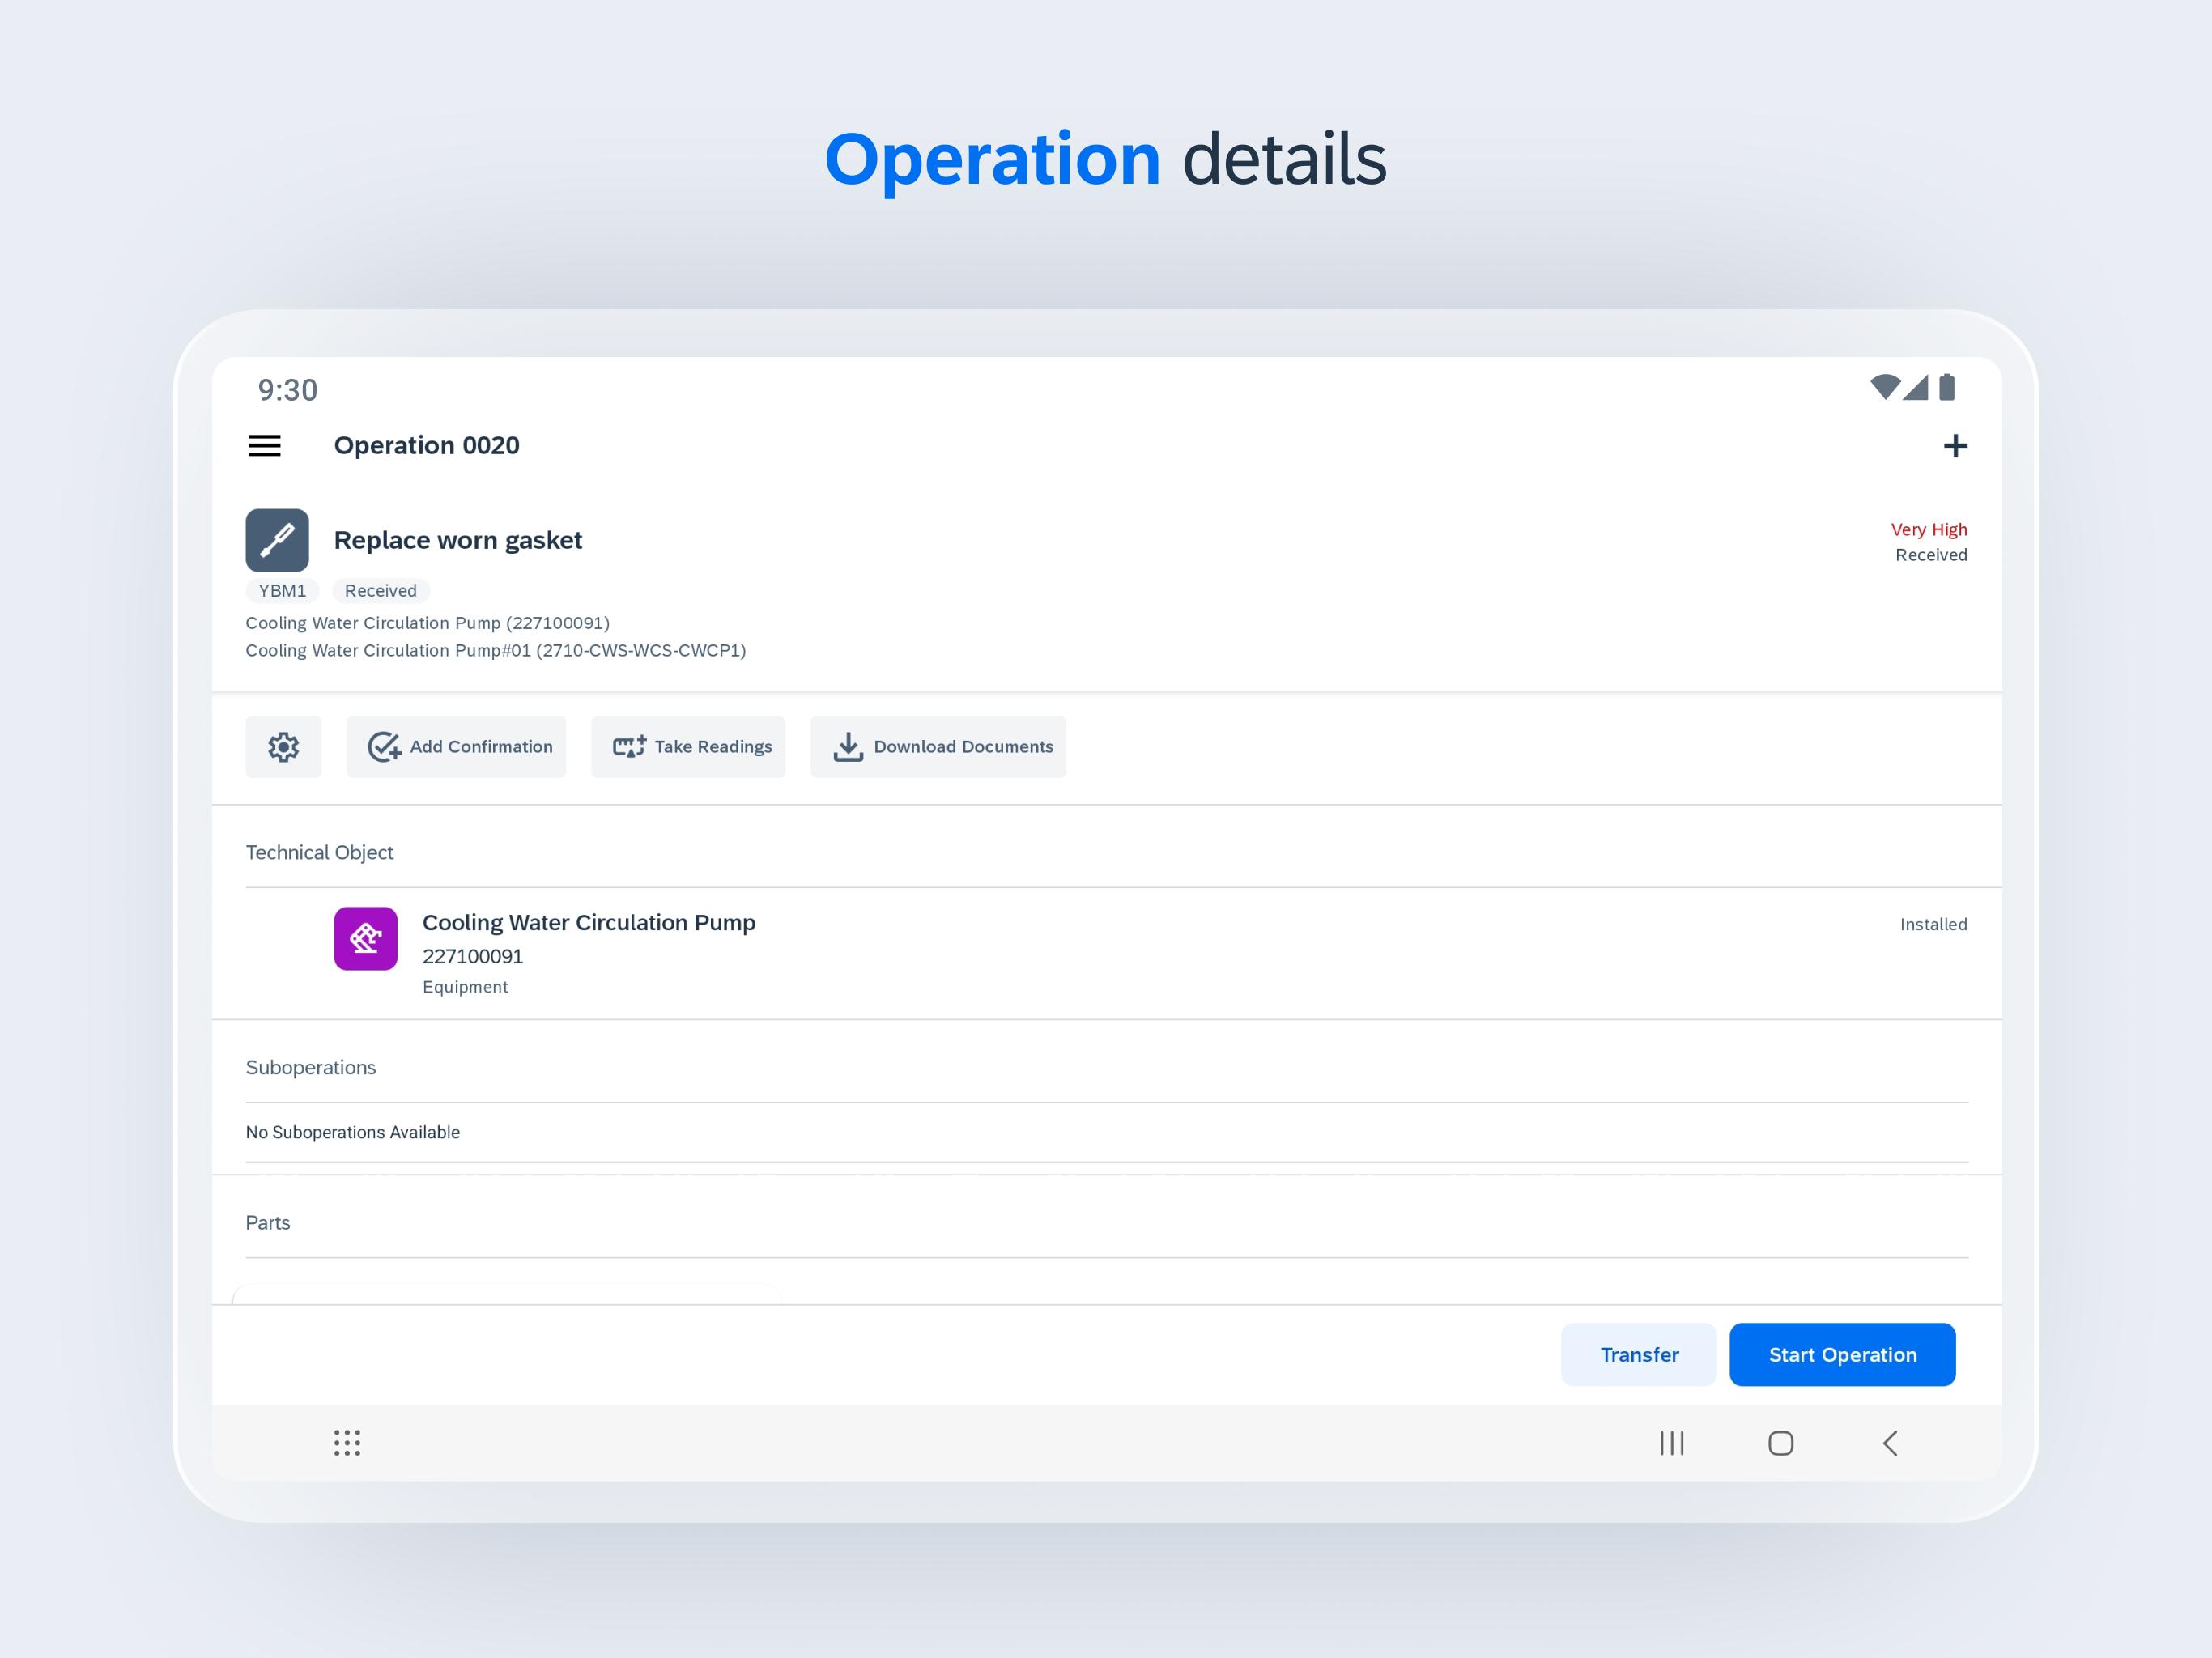Tap the plus add icon
This screenshot has width=2212, height=1658.
pyautogui.click(x=1954, y=445)
